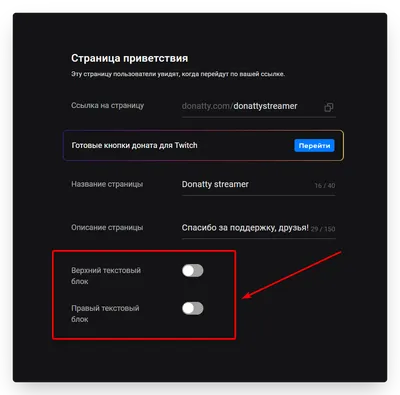Click the word Twitch in the banner
400x395 pixels.
coord(186,145)
